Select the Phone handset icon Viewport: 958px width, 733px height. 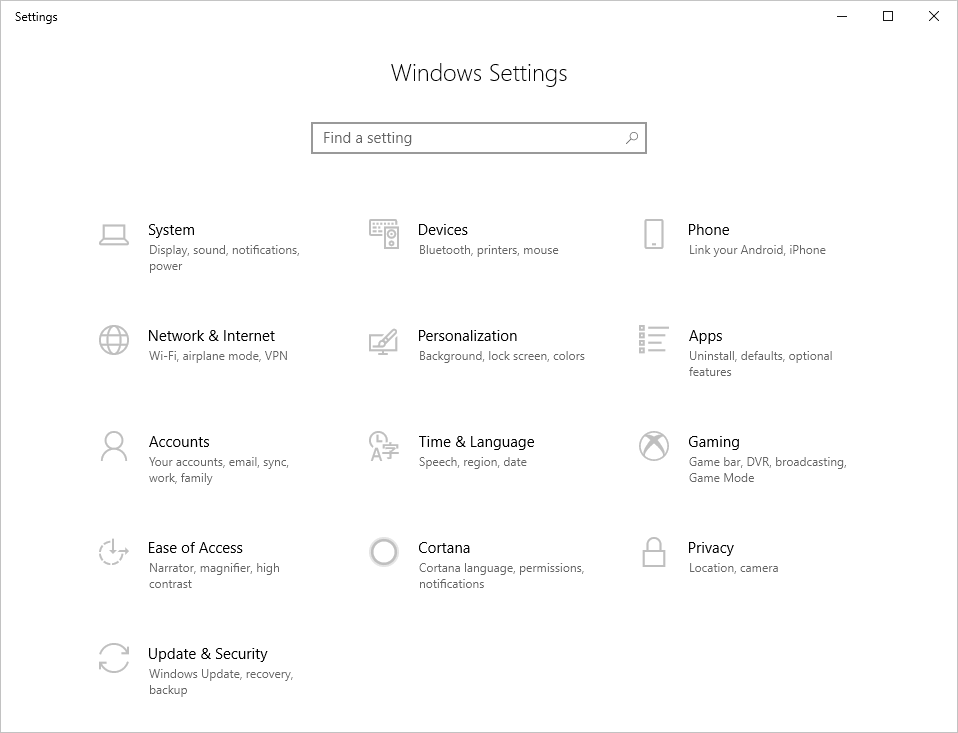click(654, 235)
